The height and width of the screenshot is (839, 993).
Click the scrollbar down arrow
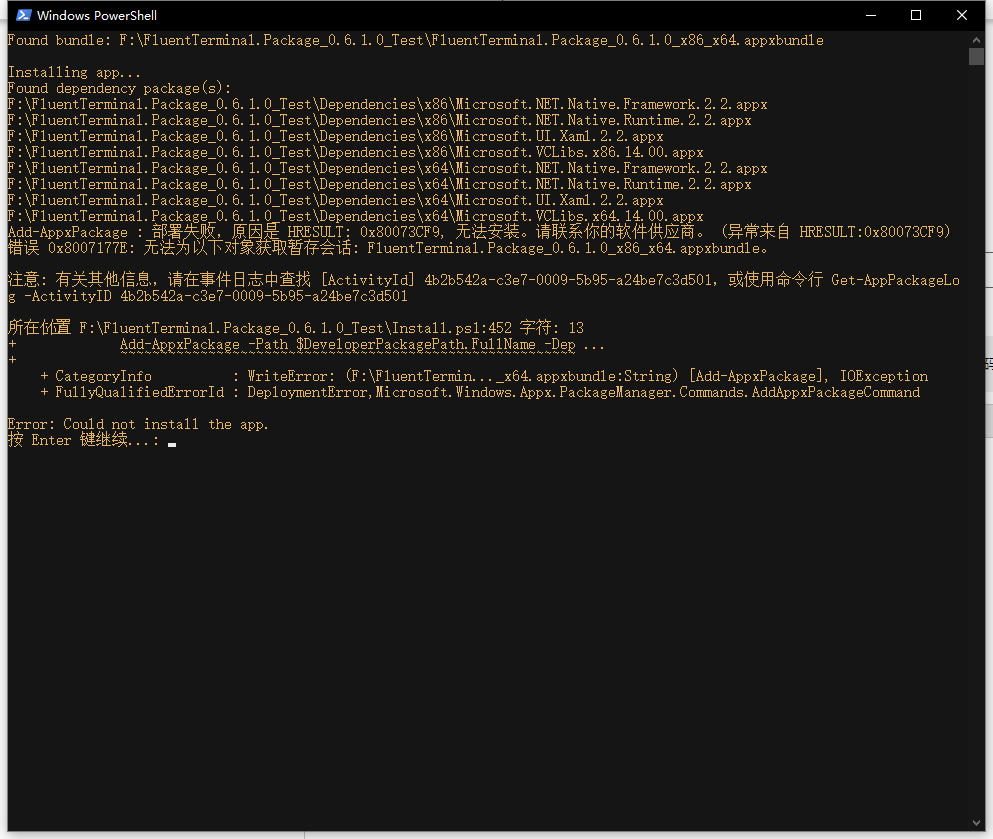[x=976, y=823]
